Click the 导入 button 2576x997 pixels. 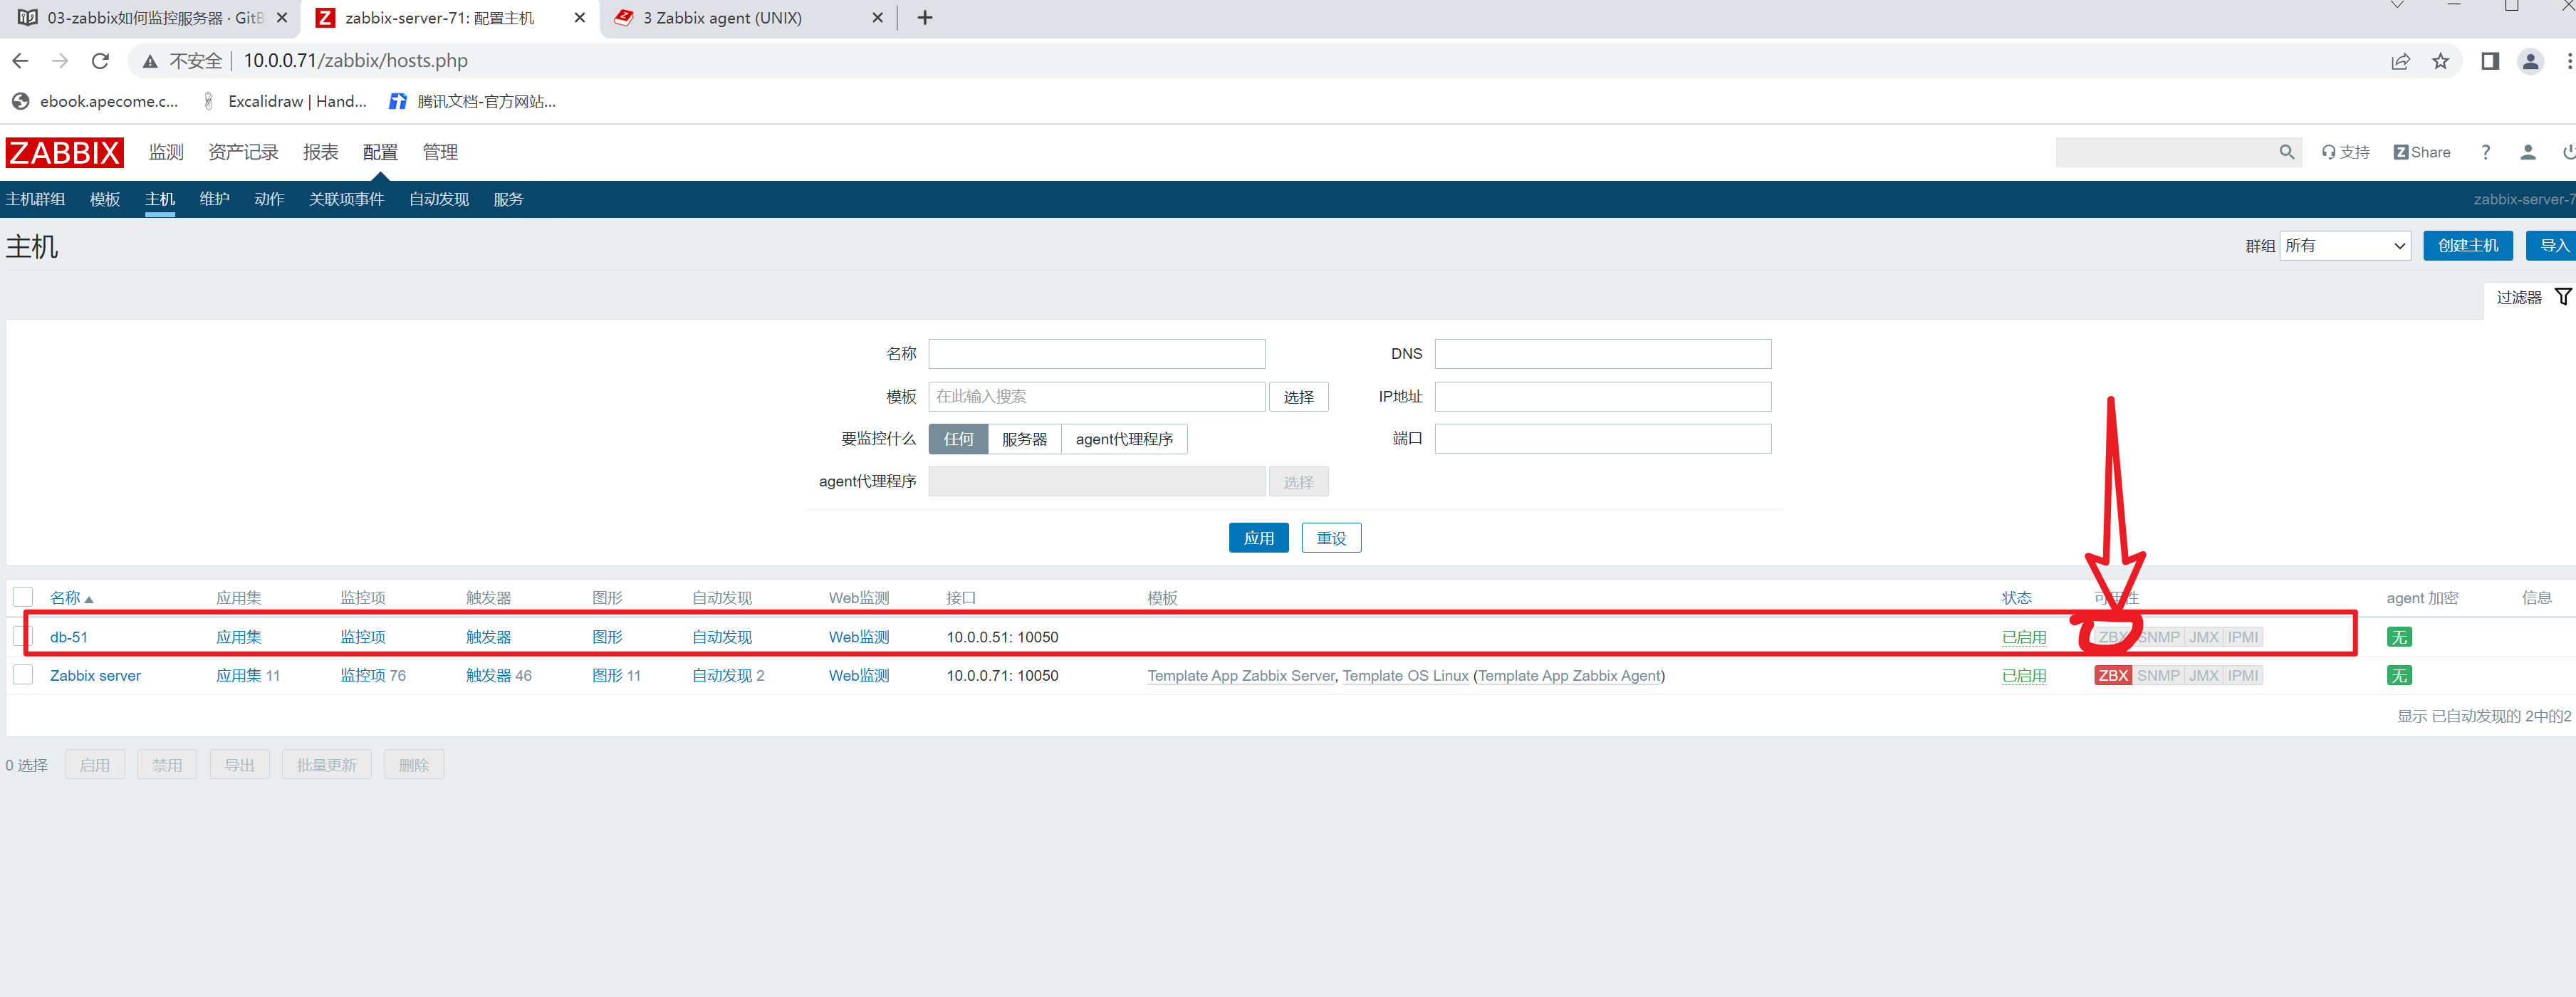pyautogui.click(x=2551, y=246)
